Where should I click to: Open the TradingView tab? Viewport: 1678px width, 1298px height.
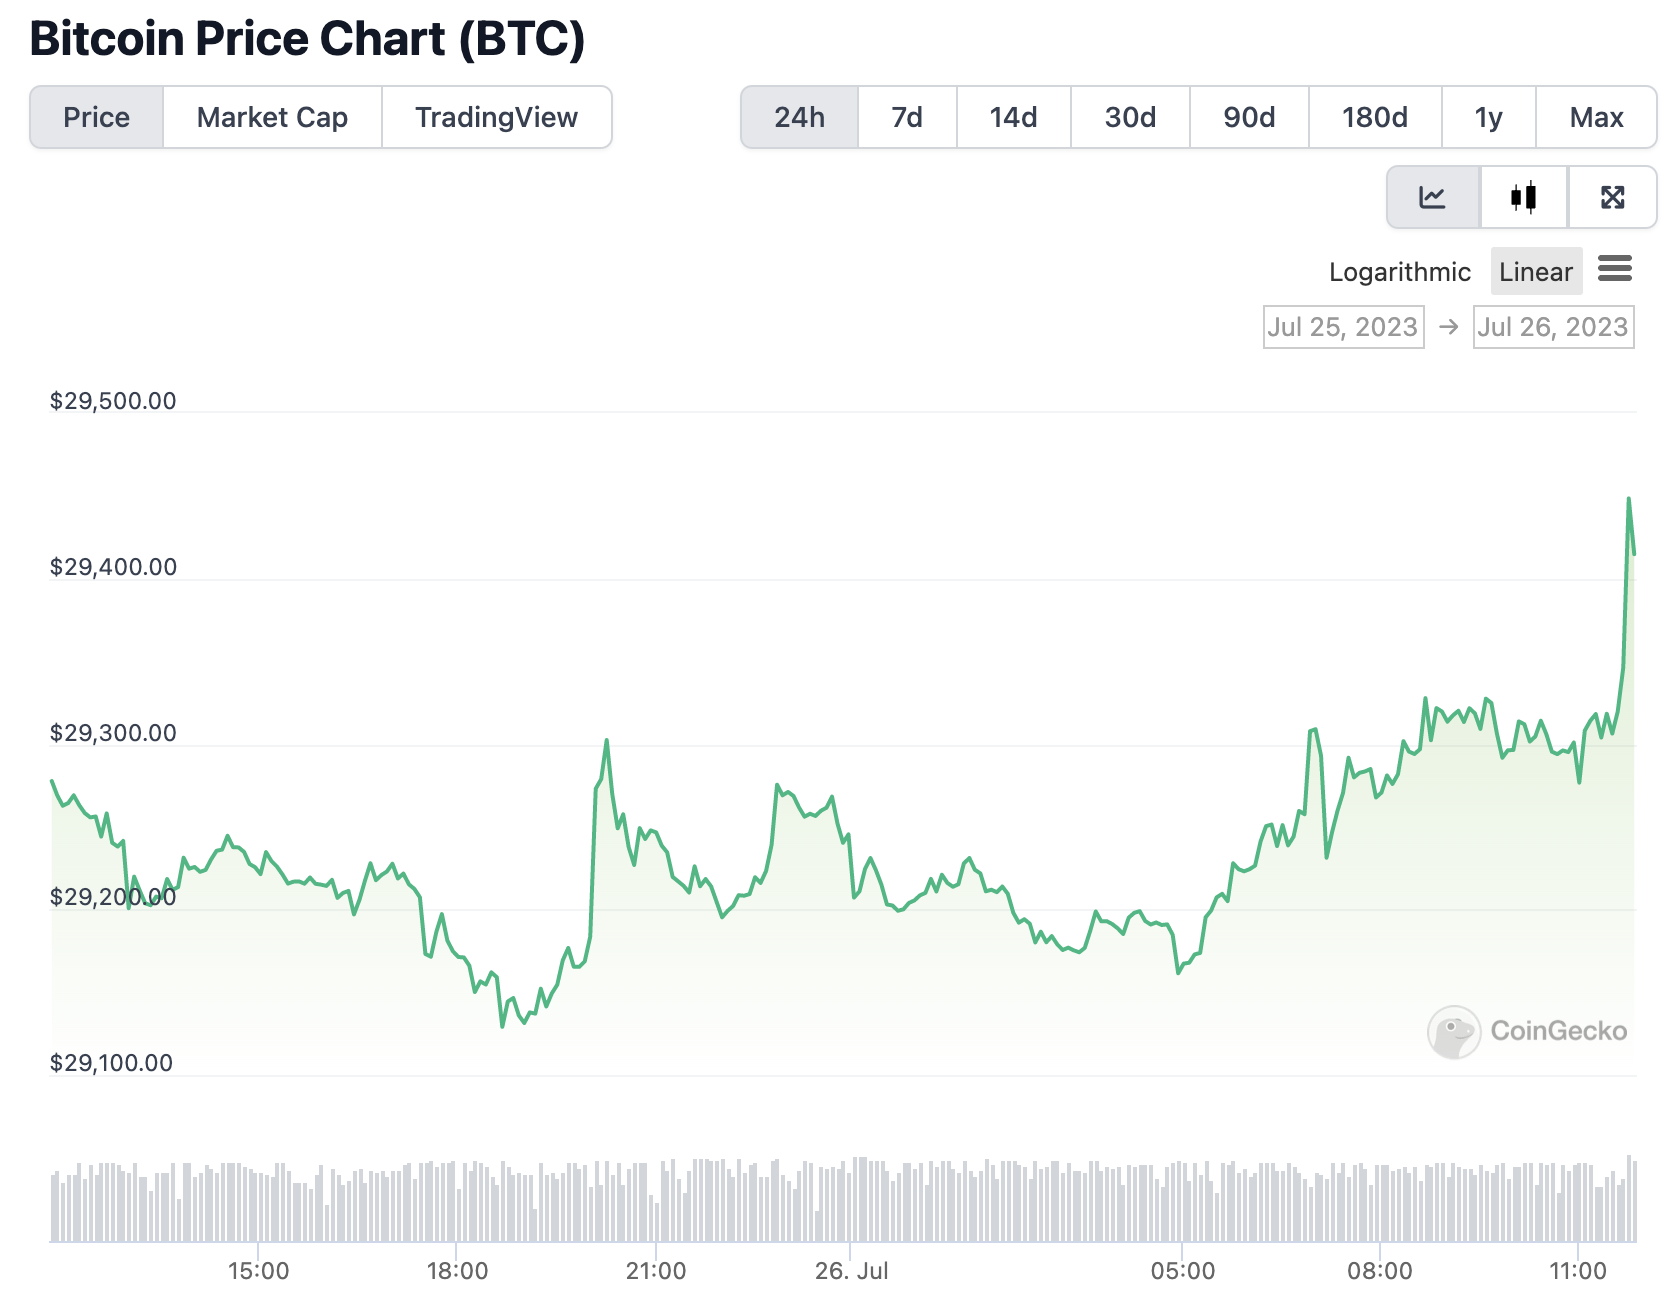point(496,117)
